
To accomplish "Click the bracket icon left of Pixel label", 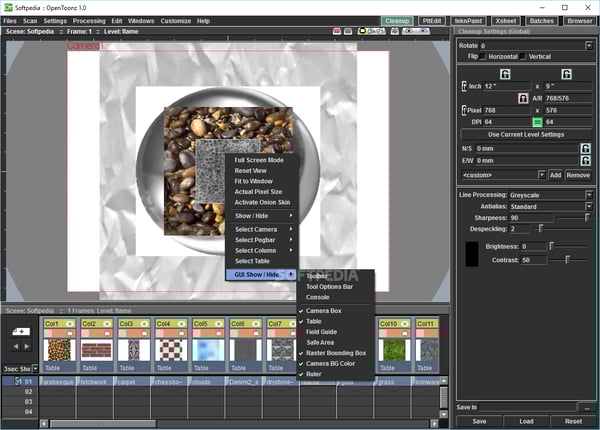I will pos(464,110).
